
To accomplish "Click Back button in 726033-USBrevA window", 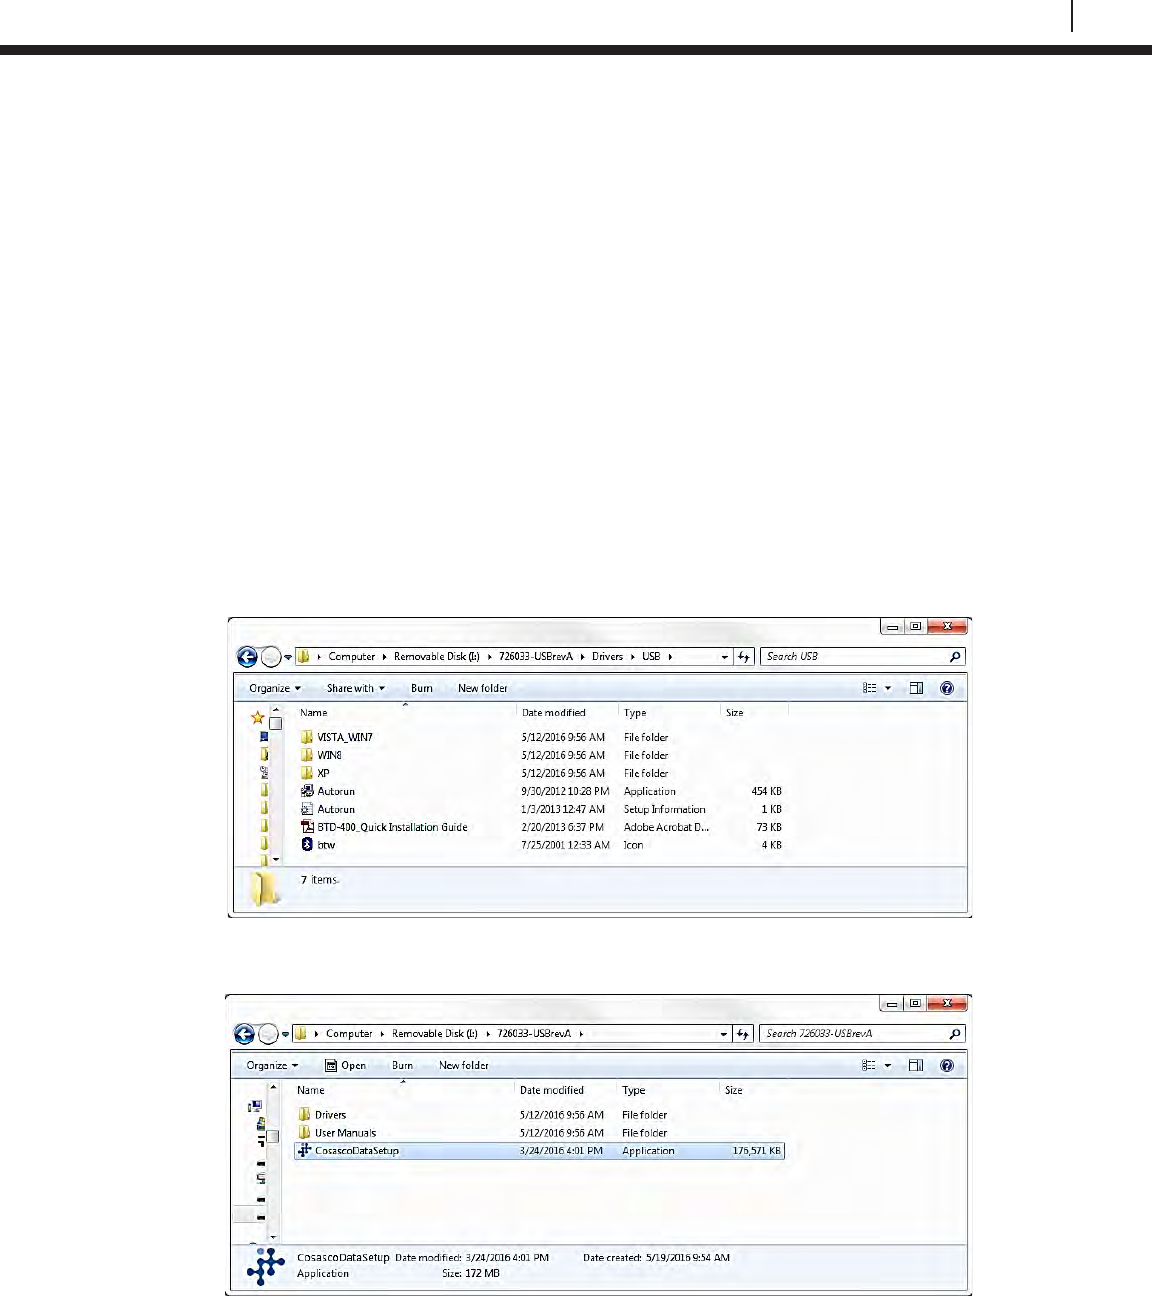I will click(244, 1034).
